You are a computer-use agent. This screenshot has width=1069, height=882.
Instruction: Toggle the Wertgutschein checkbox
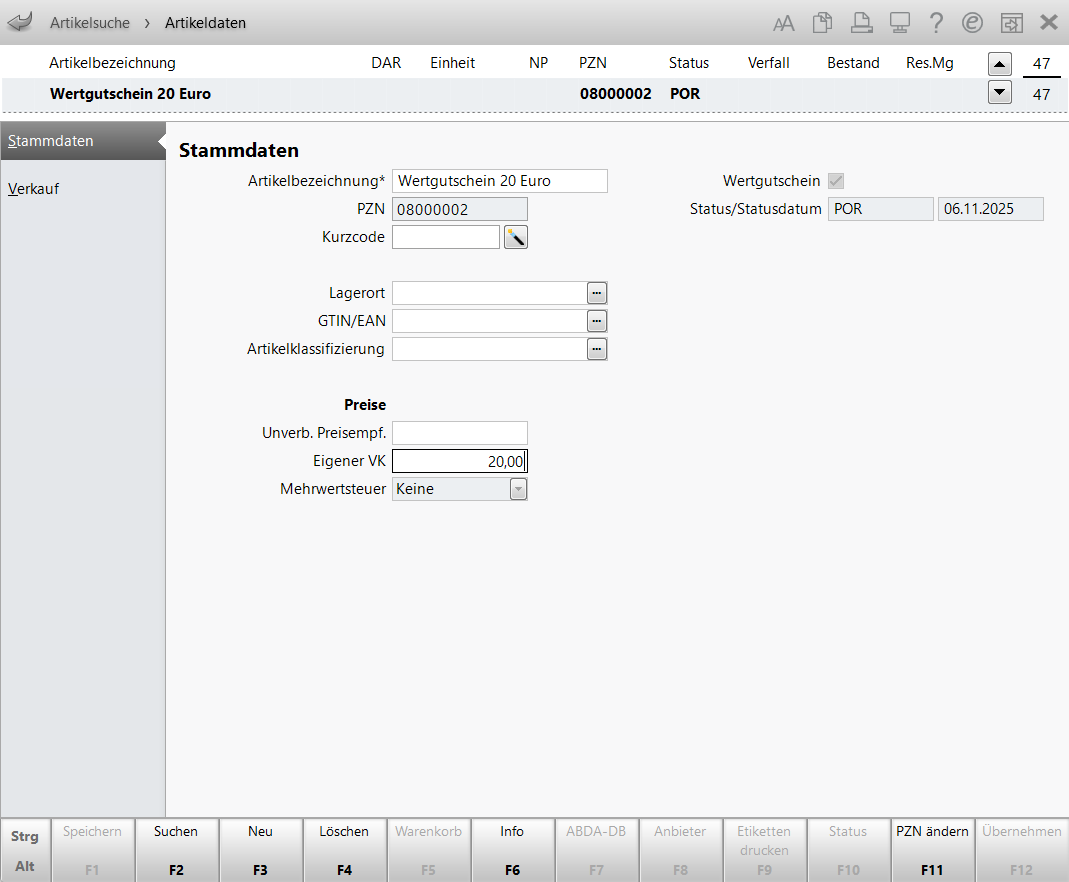pyautogui.click(x=836, y=181)
